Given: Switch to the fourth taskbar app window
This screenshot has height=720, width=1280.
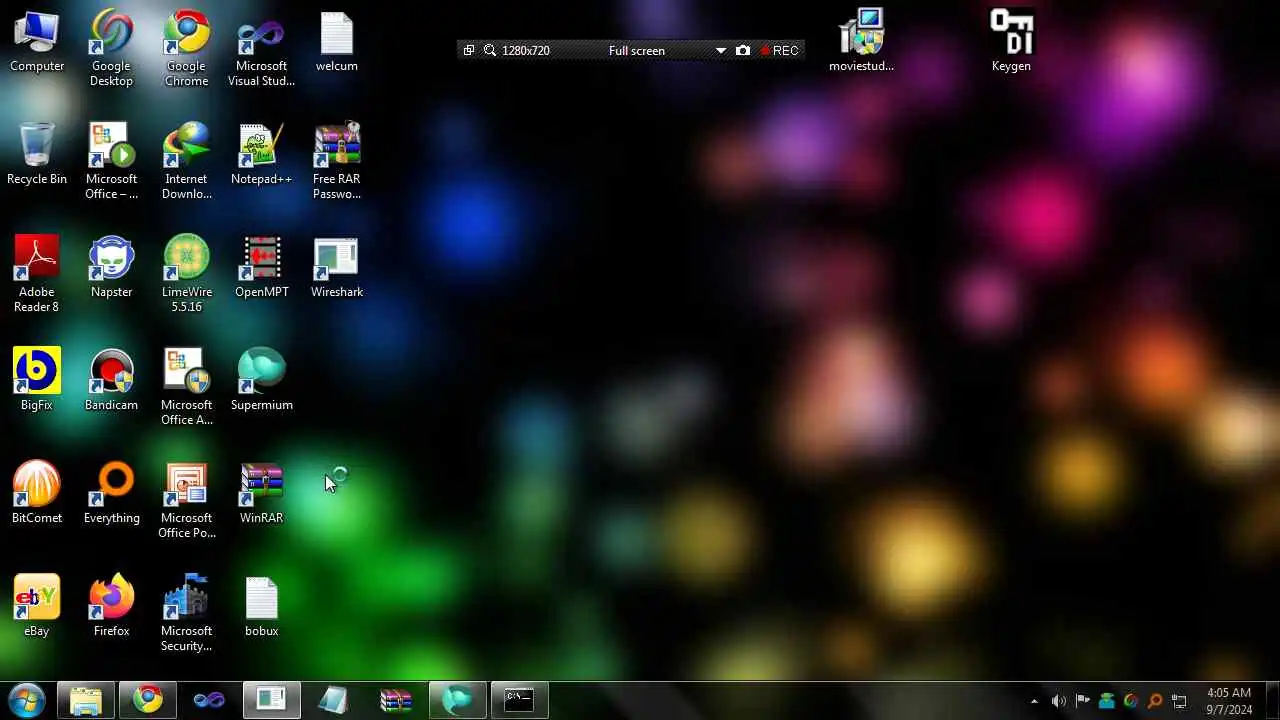Looking at the screenshot, I should [x=271, y=700].
